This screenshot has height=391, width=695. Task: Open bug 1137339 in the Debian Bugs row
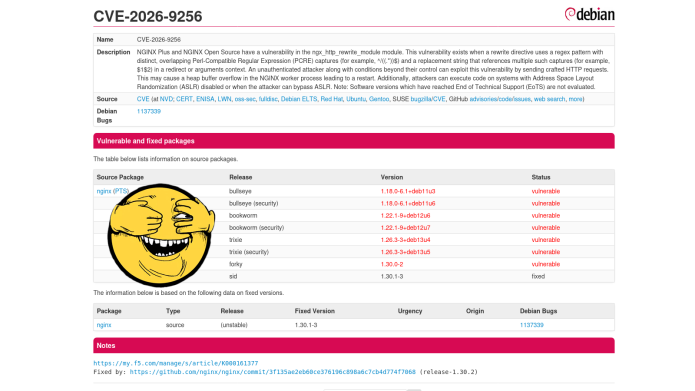(148, 111)
